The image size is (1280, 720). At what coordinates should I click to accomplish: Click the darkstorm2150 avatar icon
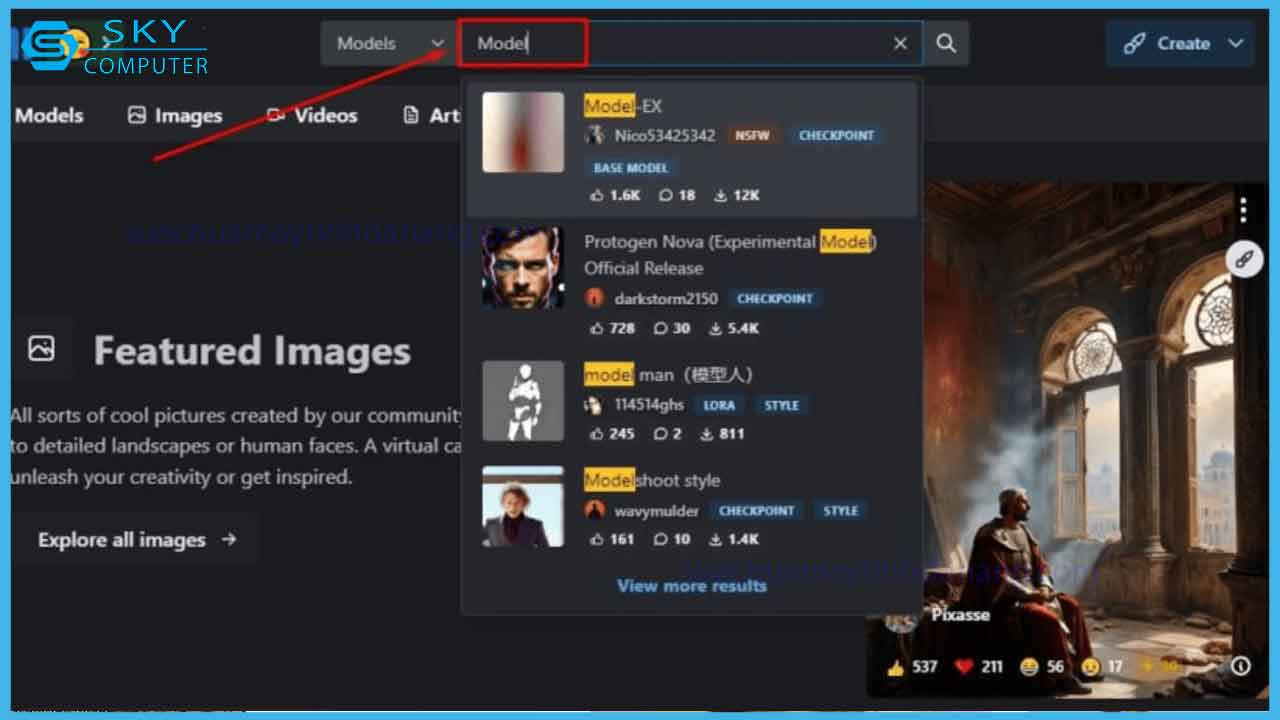point(595,298)
